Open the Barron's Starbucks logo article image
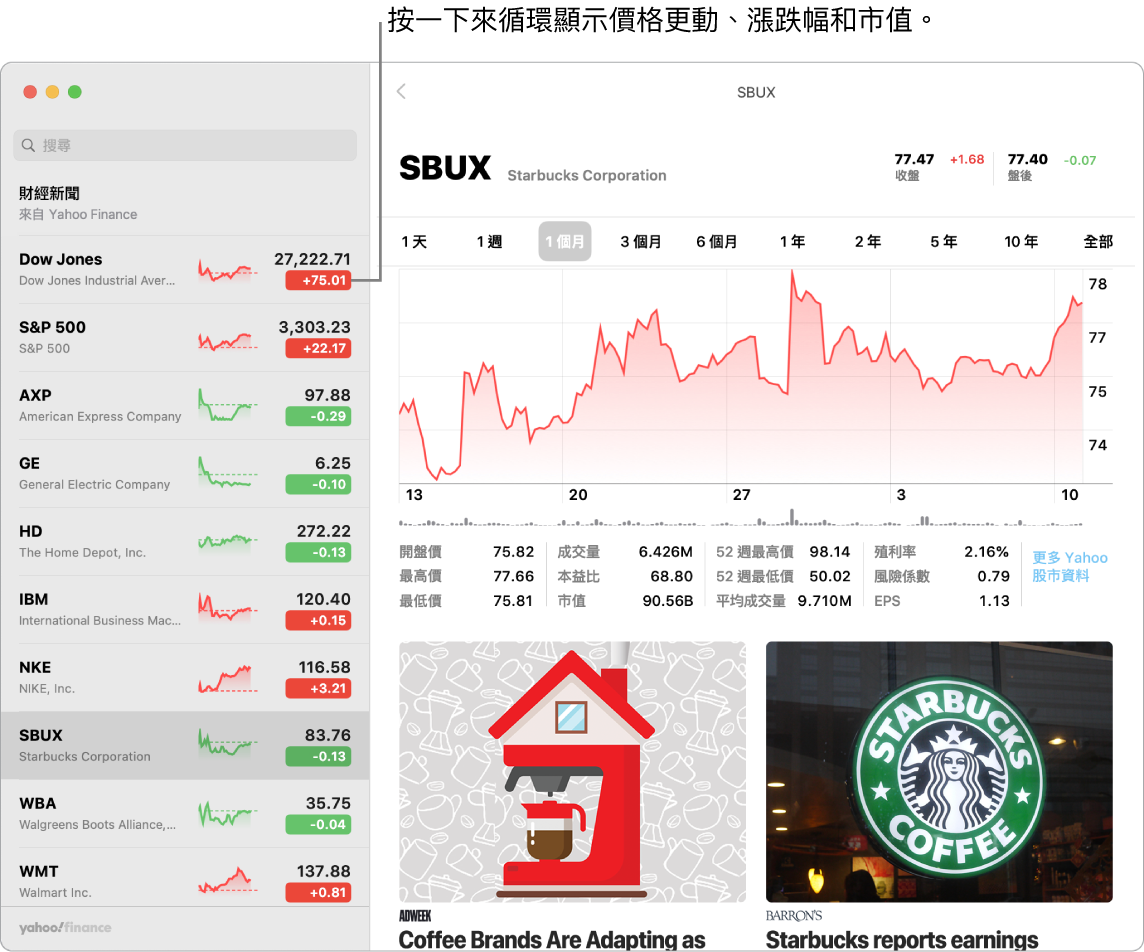The width and height of the screenshot is (1144, 952). [939, 772]
